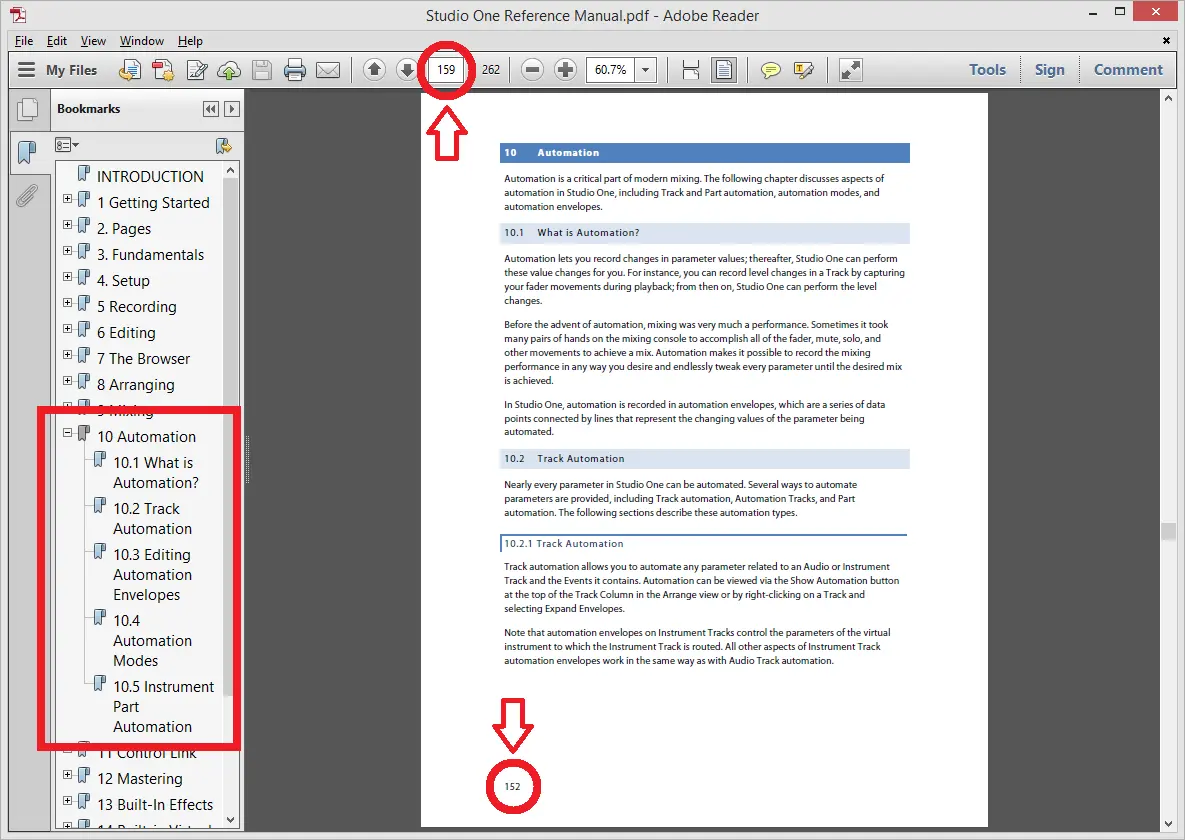Open the My Files menu

tap(57, 70)
